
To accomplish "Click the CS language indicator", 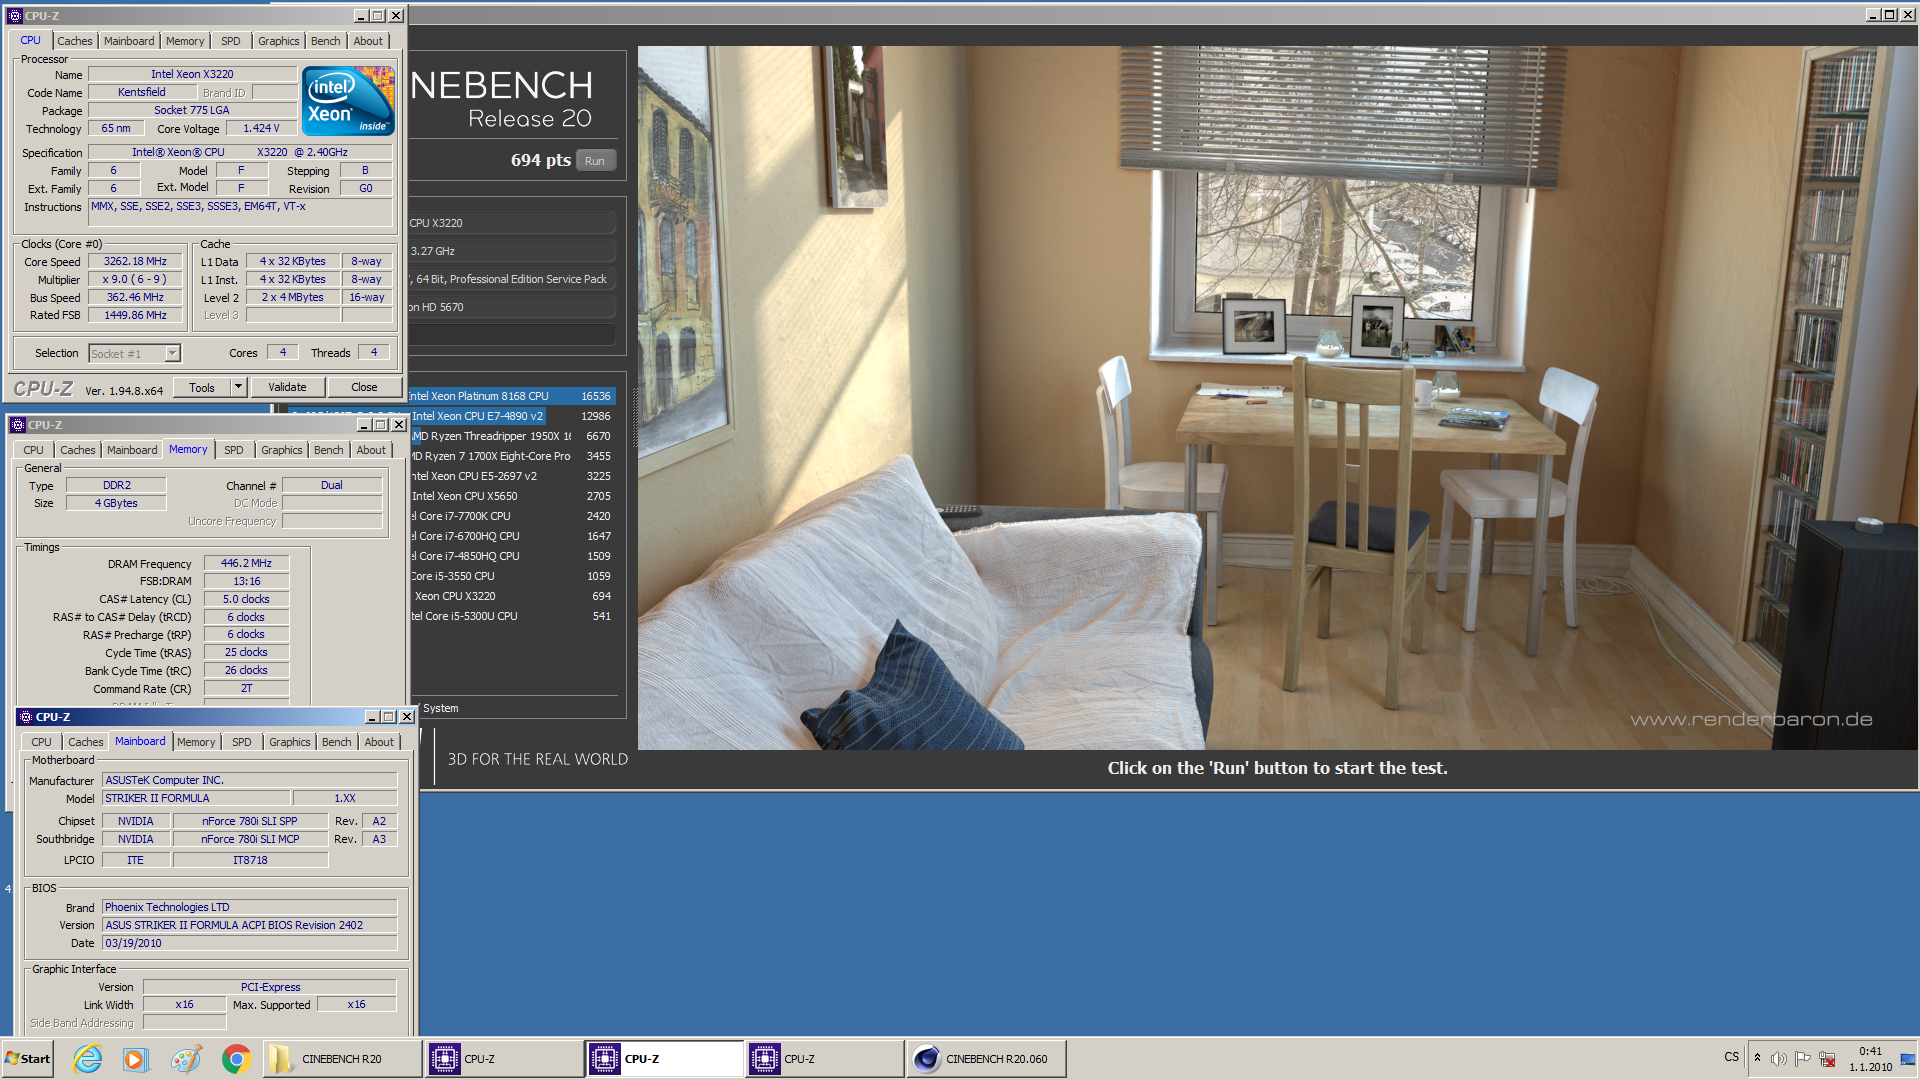I will pos(1732,1057).
